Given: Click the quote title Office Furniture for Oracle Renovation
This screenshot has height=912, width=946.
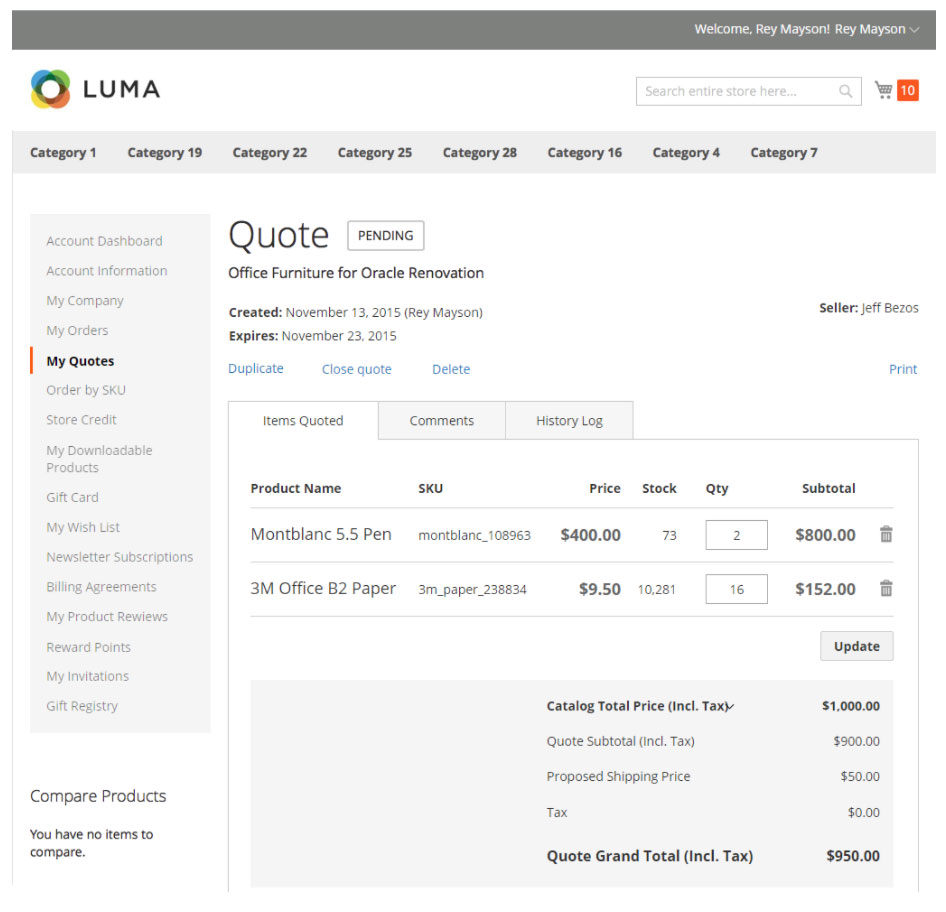Looking at the screenshot, I should tap(356, 273).
